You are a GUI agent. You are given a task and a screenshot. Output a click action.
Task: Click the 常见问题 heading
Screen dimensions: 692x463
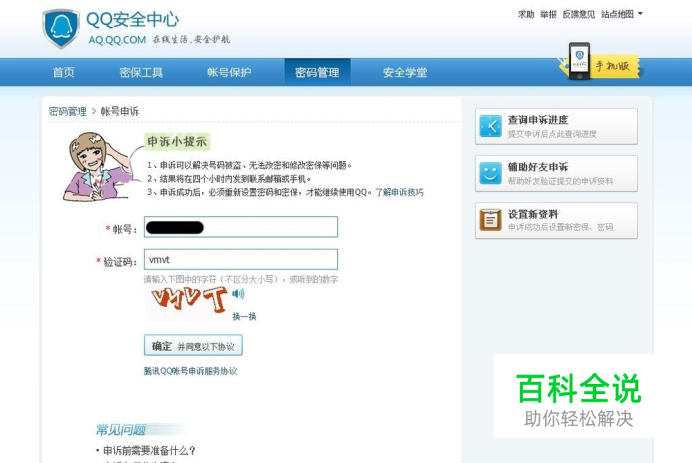121,429
